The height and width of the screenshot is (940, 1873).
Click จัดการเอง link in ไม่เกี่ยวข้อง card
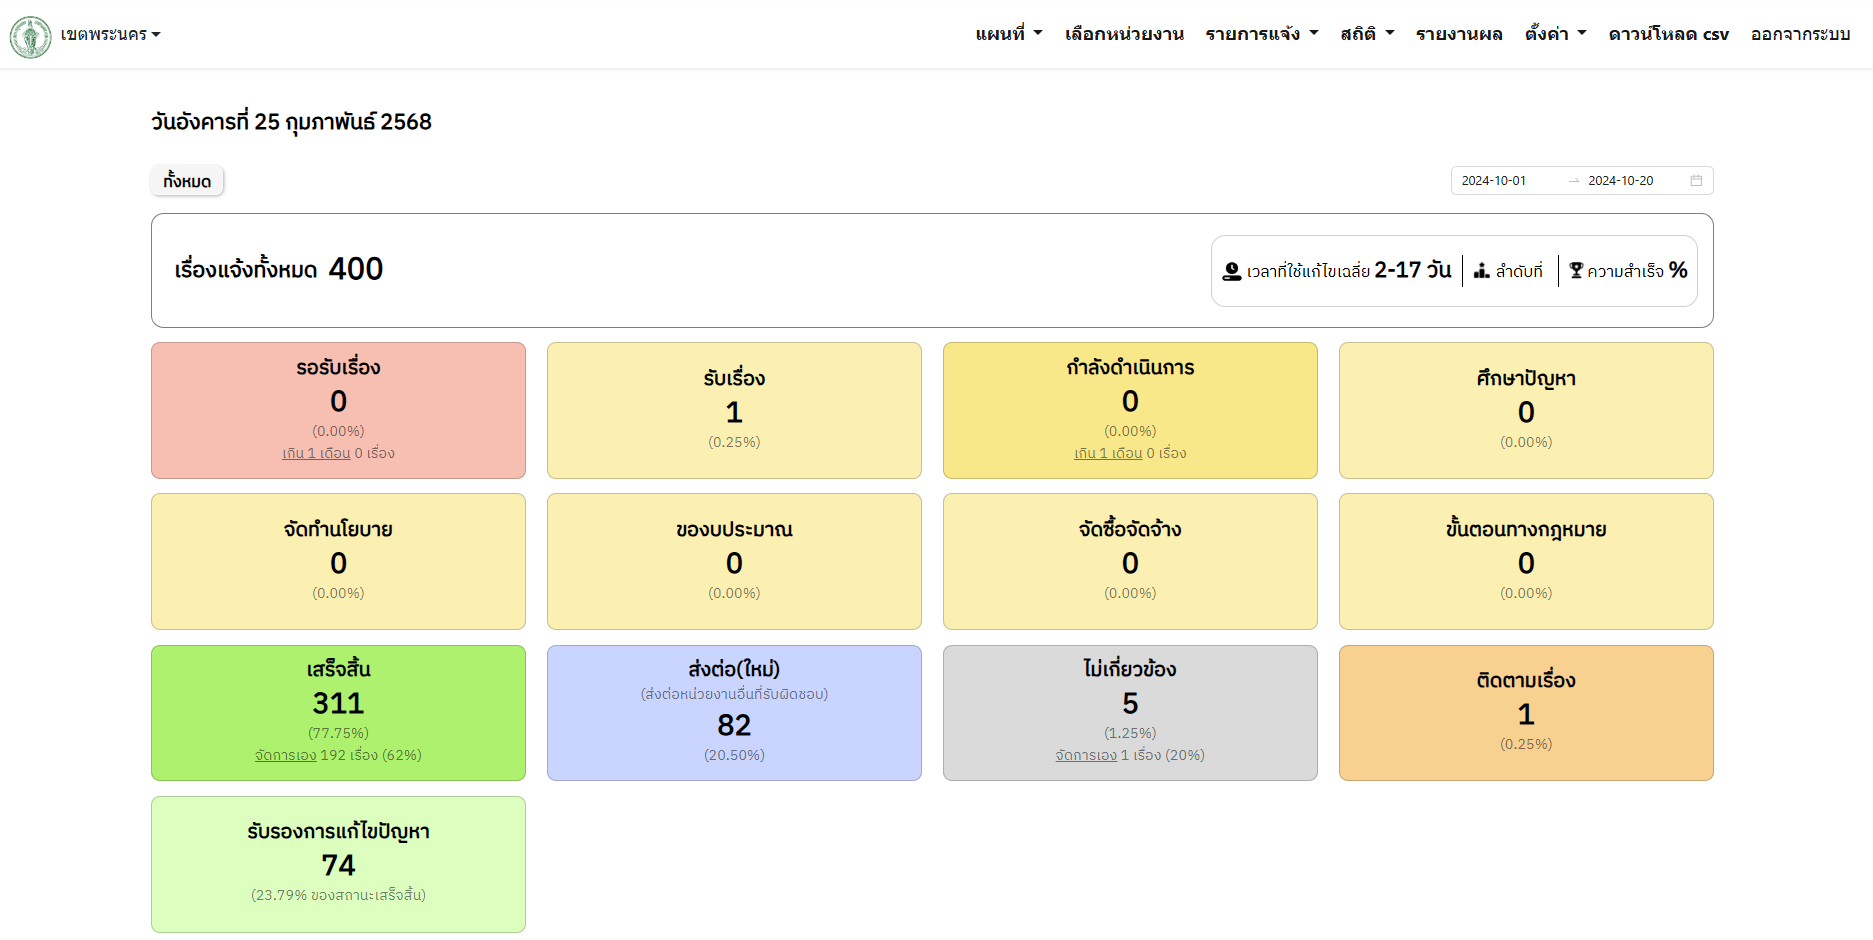(x=1086, y=755)
